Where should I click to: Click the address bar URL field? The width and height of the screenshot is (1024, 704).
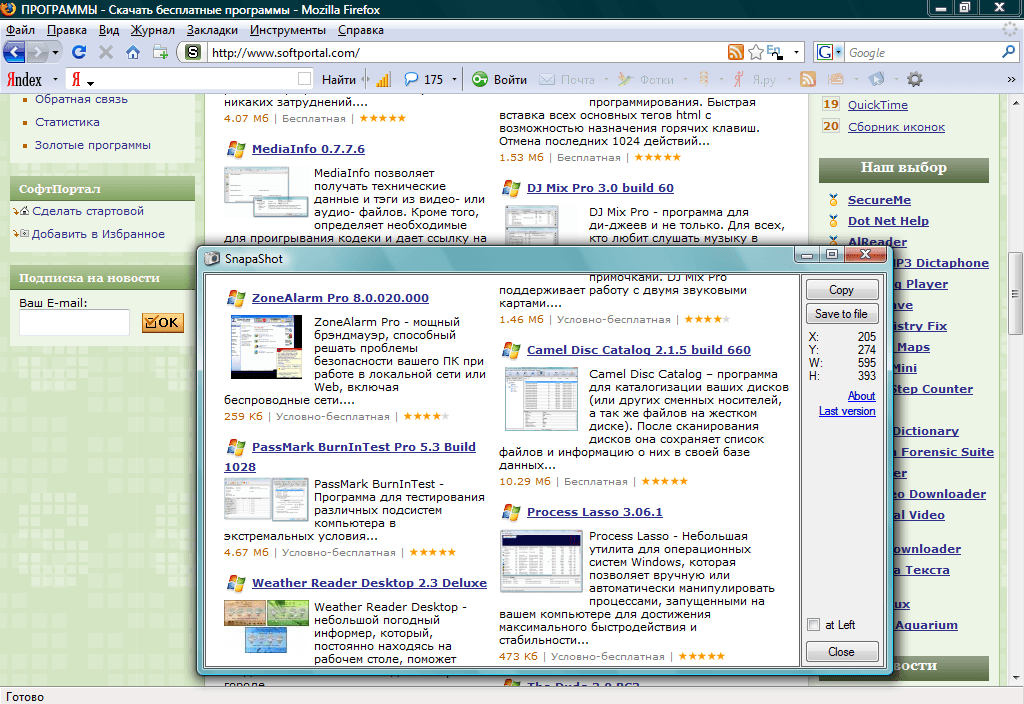pos(467,52)
